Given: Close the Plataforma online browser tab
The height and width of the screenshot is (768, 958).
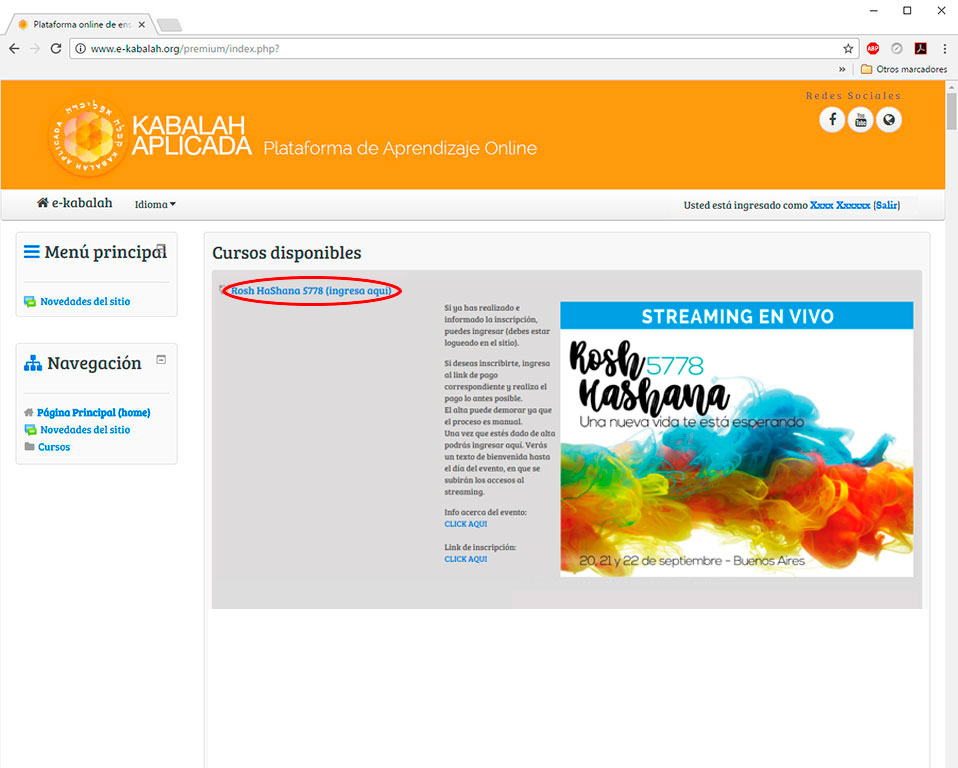Looking at the screenshot, I should pyautogui.click(x=141, y=24).
